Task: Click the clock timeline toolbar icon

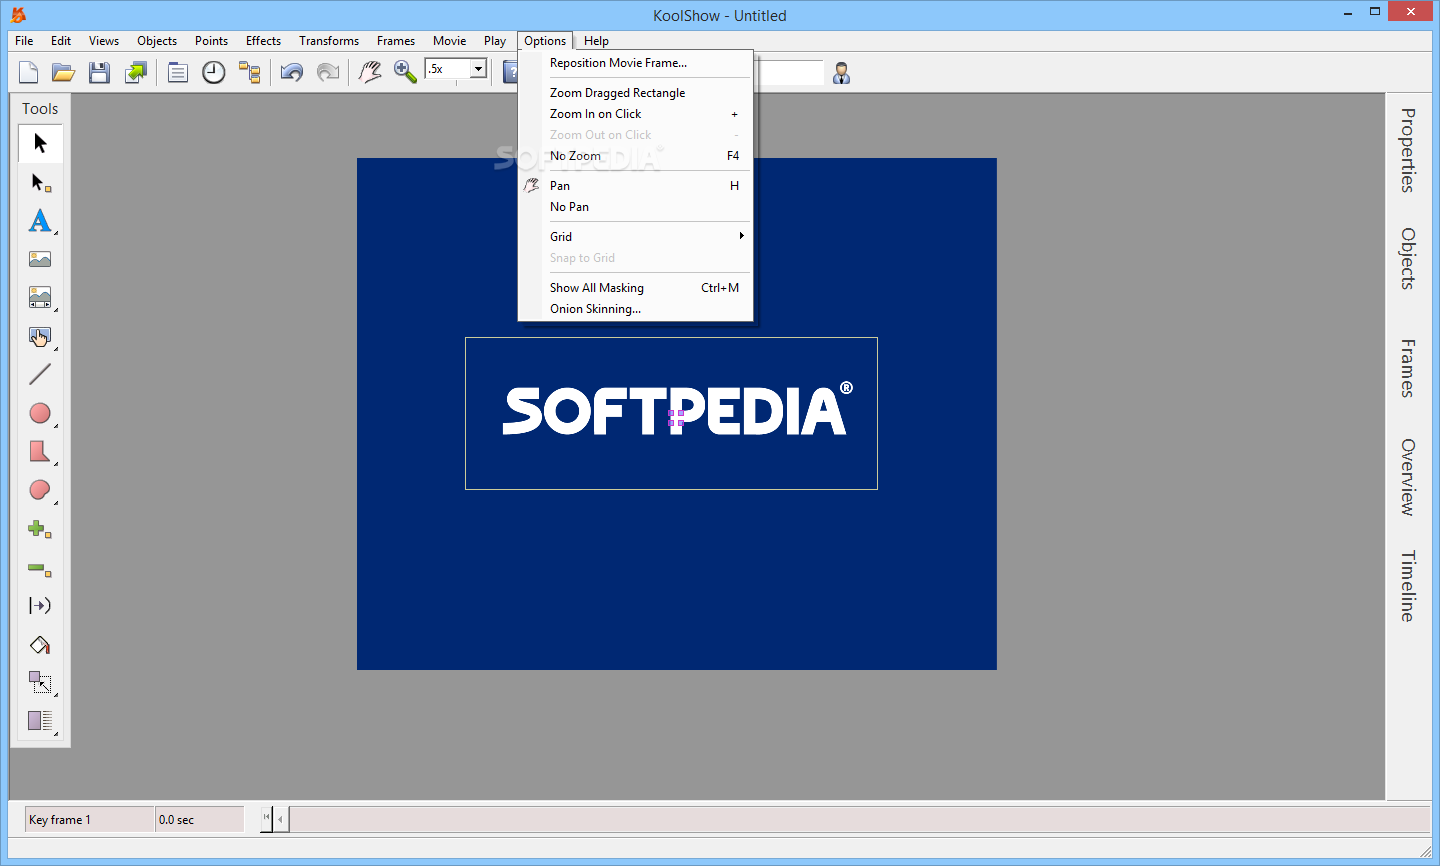Action: (x=214, y=72)
